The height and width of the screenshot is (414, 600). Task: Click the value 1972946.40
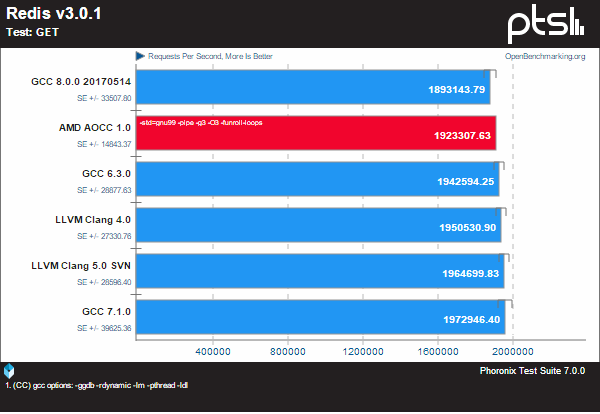coord(472,319)
